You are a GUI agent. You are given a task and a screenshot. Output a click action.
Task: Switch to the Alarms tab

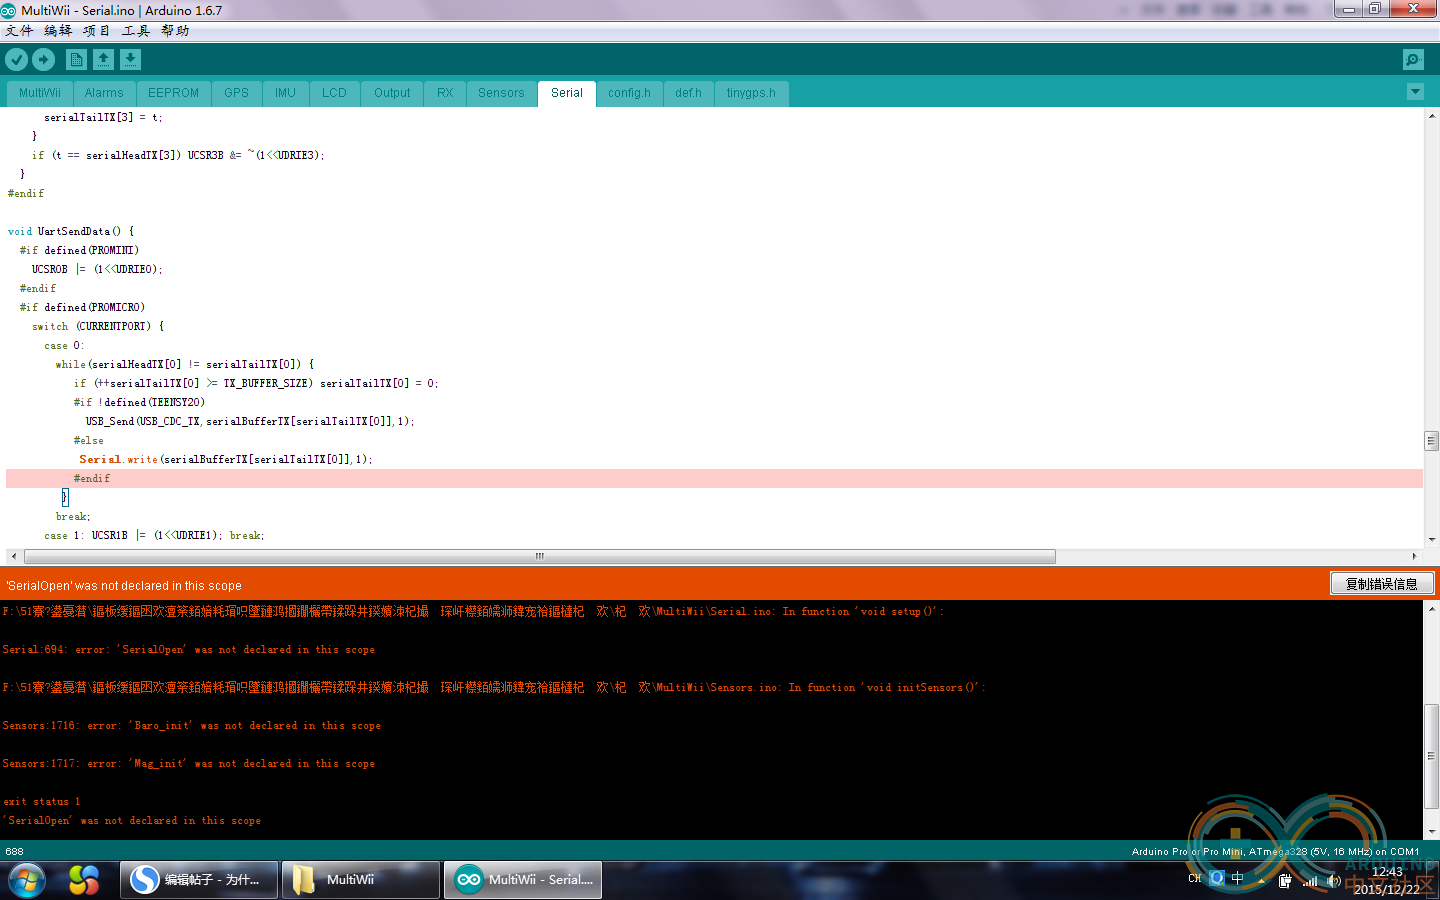[x=104, y=93]
